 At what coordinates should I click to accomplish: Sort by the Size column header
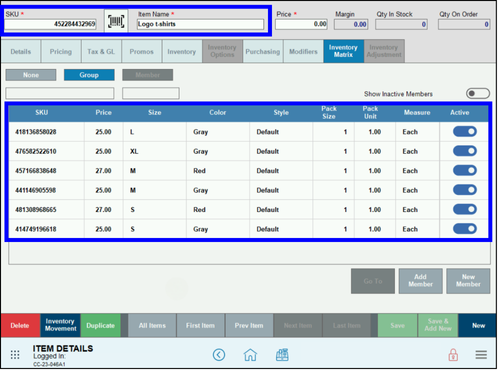pos(155,113)
